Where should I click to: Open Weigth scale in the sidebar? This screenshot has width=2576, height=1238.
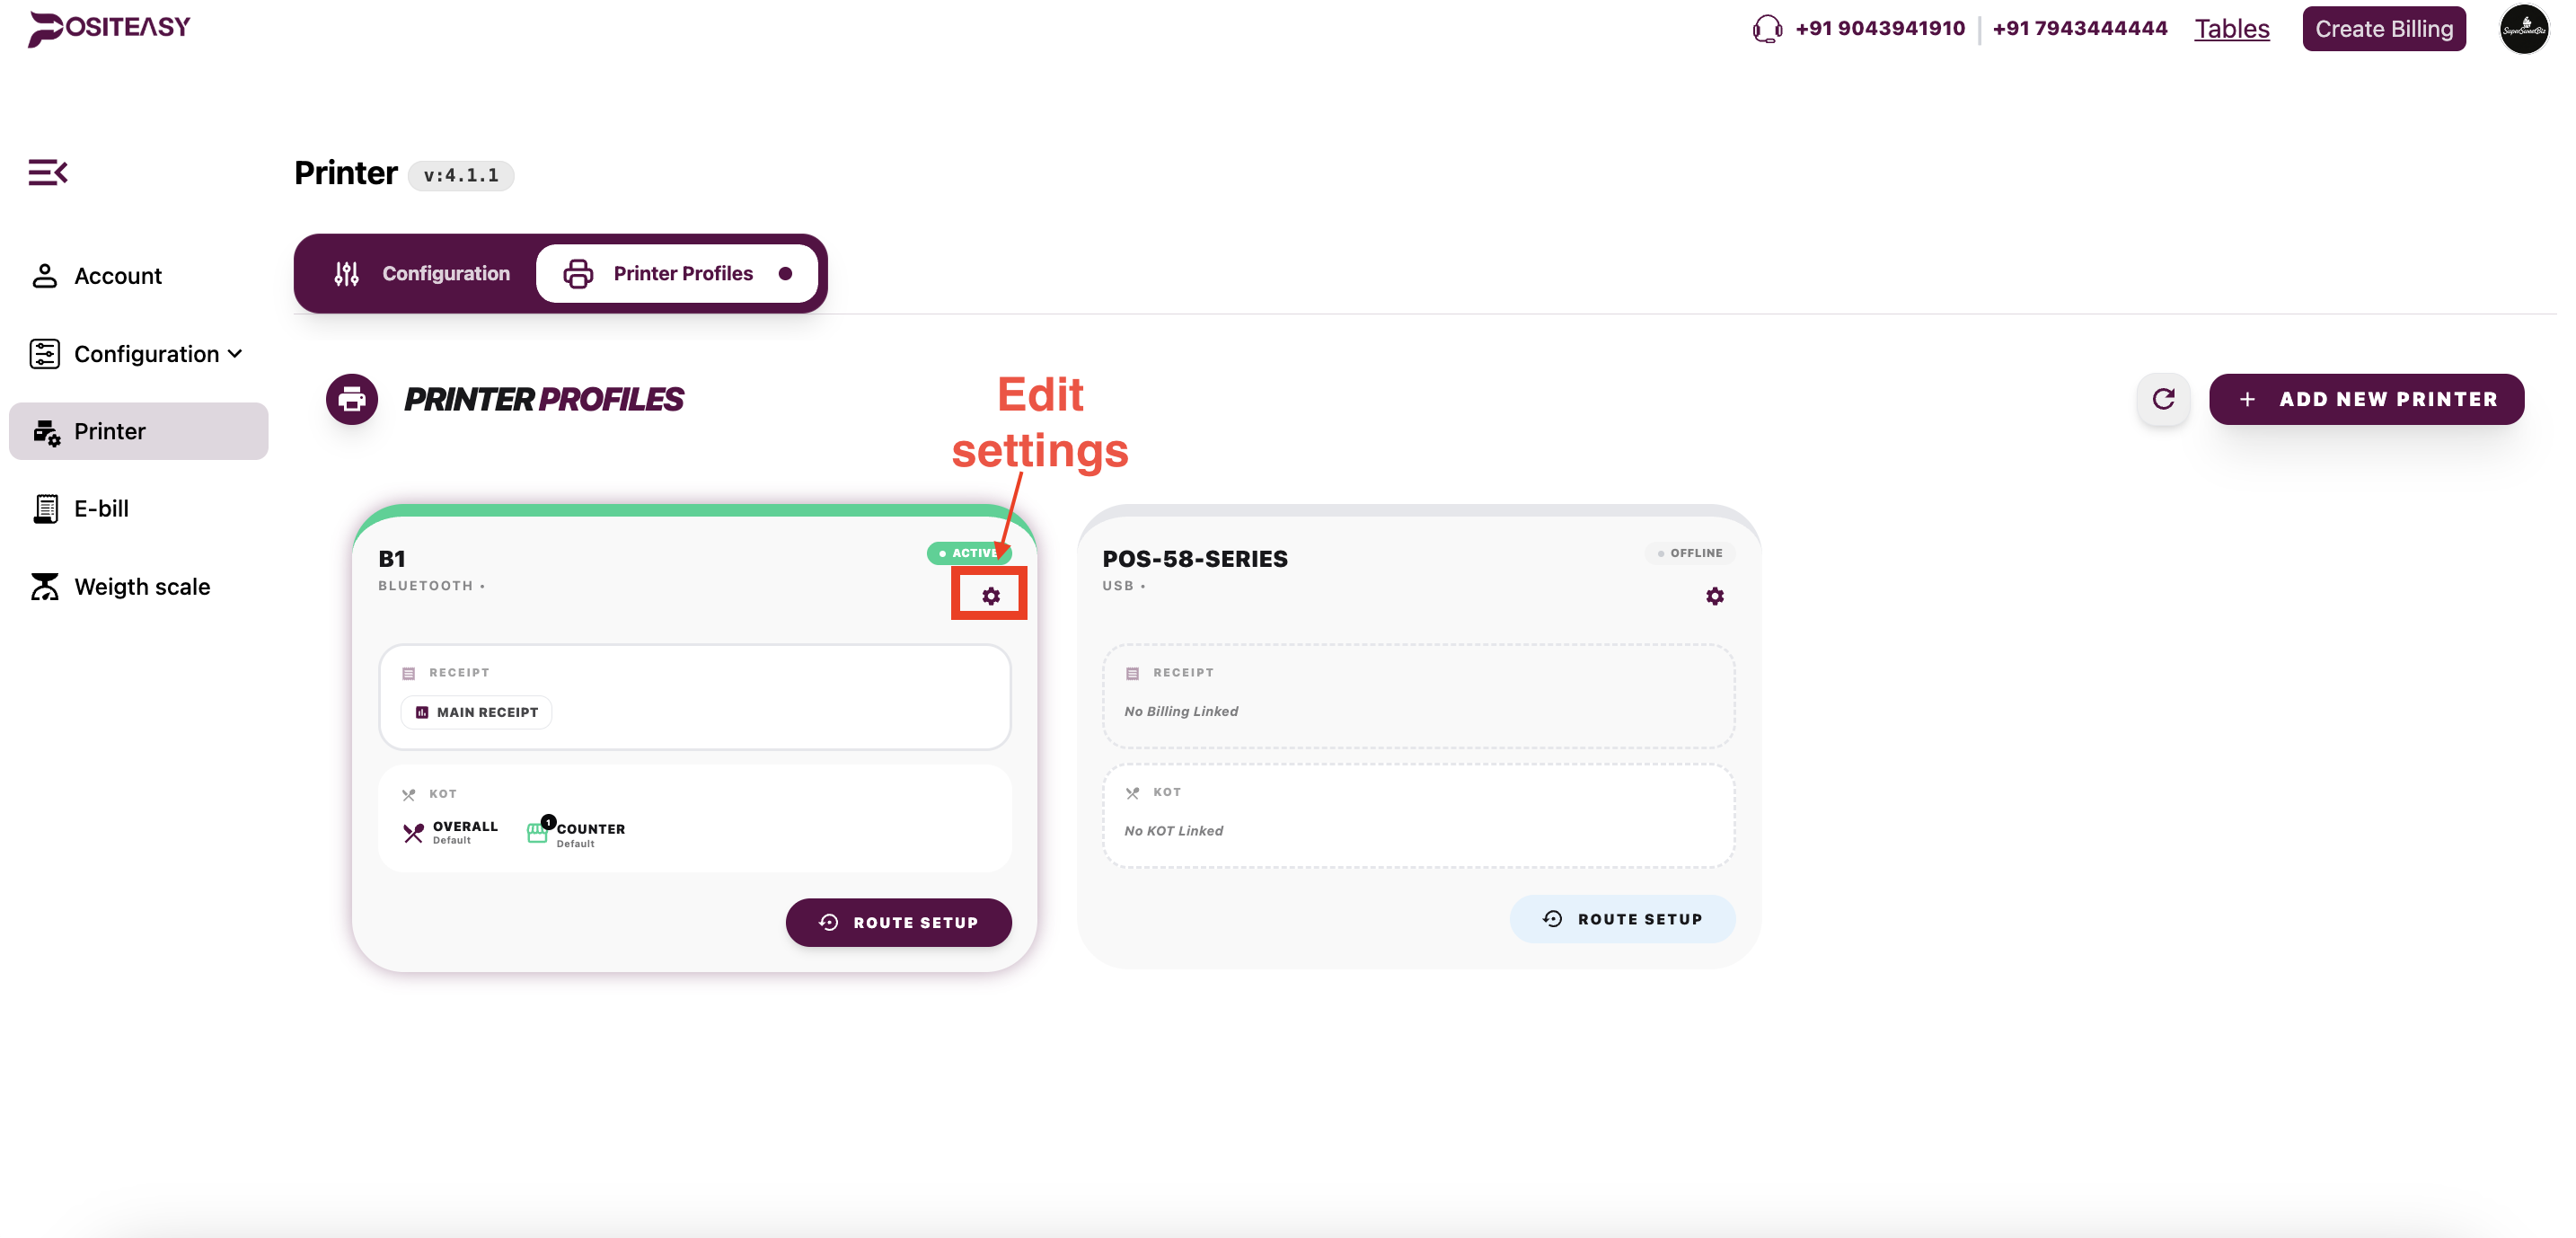coord(141,587)
